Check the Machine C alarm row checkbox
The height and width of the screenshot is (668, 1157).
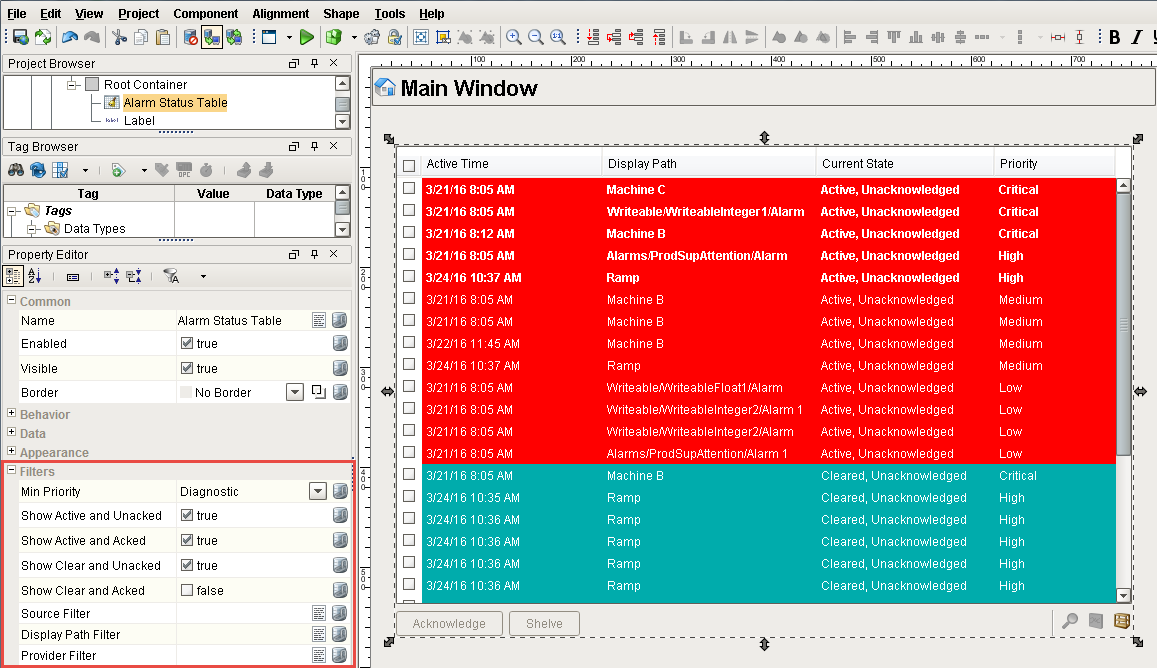tap(409, 189)
